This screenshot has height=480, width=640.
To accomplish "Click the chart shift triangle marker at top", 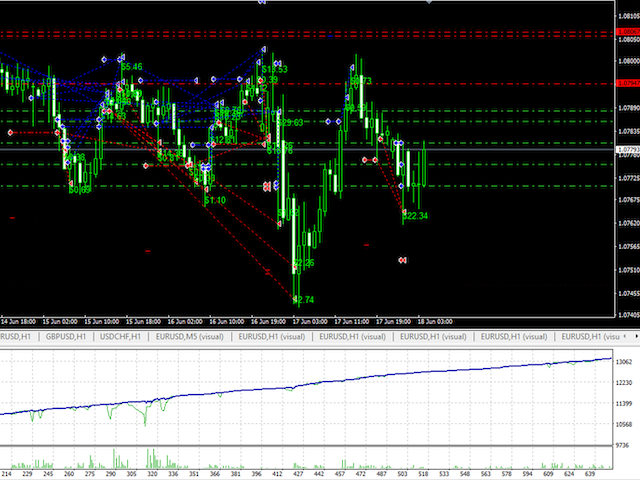I will click(429, 2).
